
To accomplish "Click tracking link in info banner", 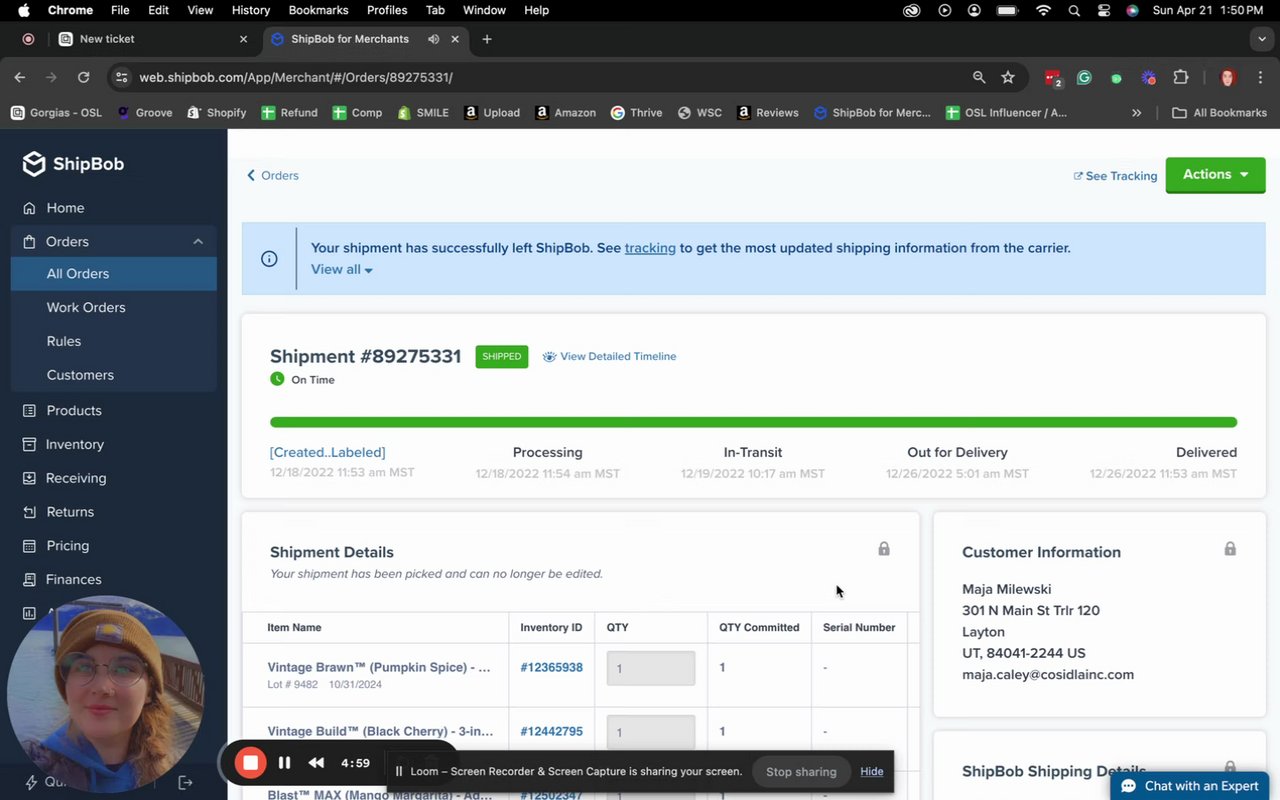I will 650,248.
